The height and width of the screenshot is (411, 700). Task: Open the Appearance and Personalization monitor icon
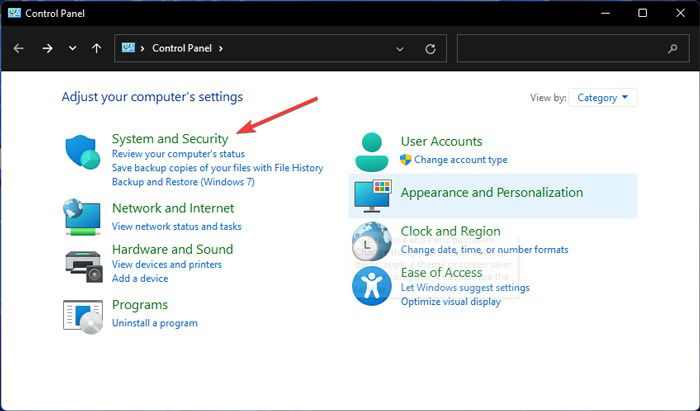click(x=373, y=196)
